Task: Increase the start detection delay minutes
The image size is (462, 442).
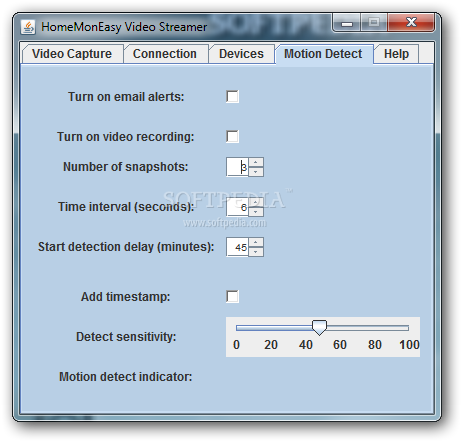Action: pos(256,242)
